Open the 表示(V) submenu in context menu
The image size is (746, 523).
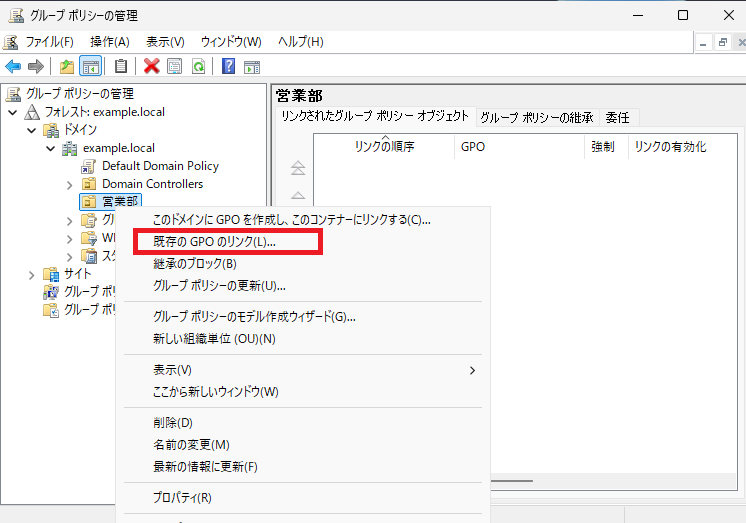point(303,370)
